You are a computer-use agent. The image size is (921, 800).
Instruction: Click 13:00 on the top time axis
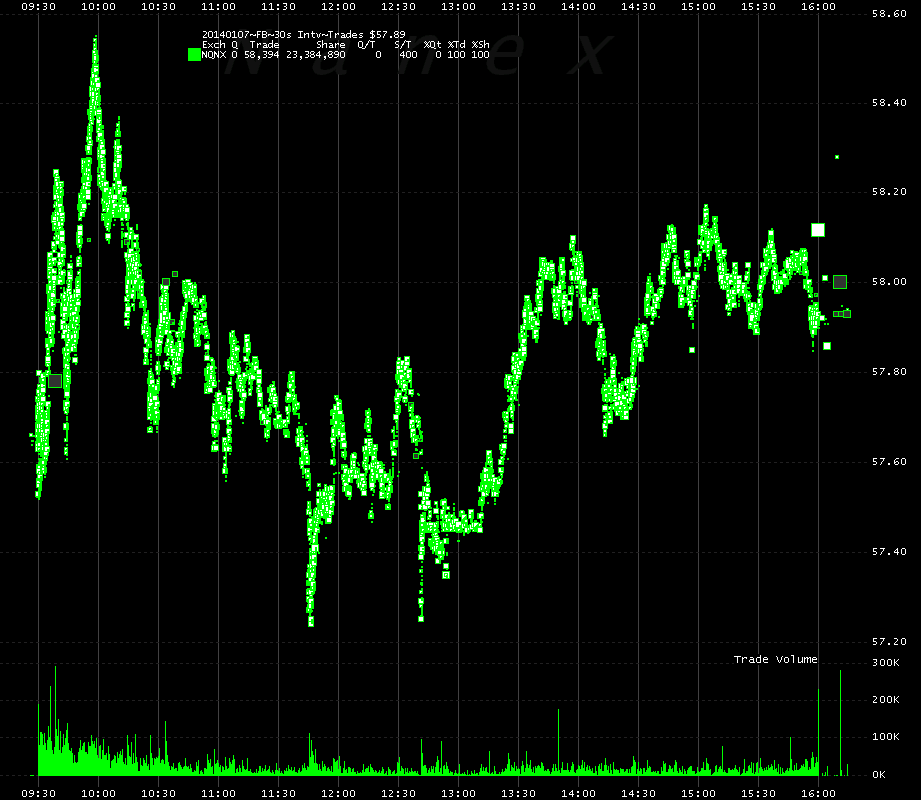pos(458,6)
